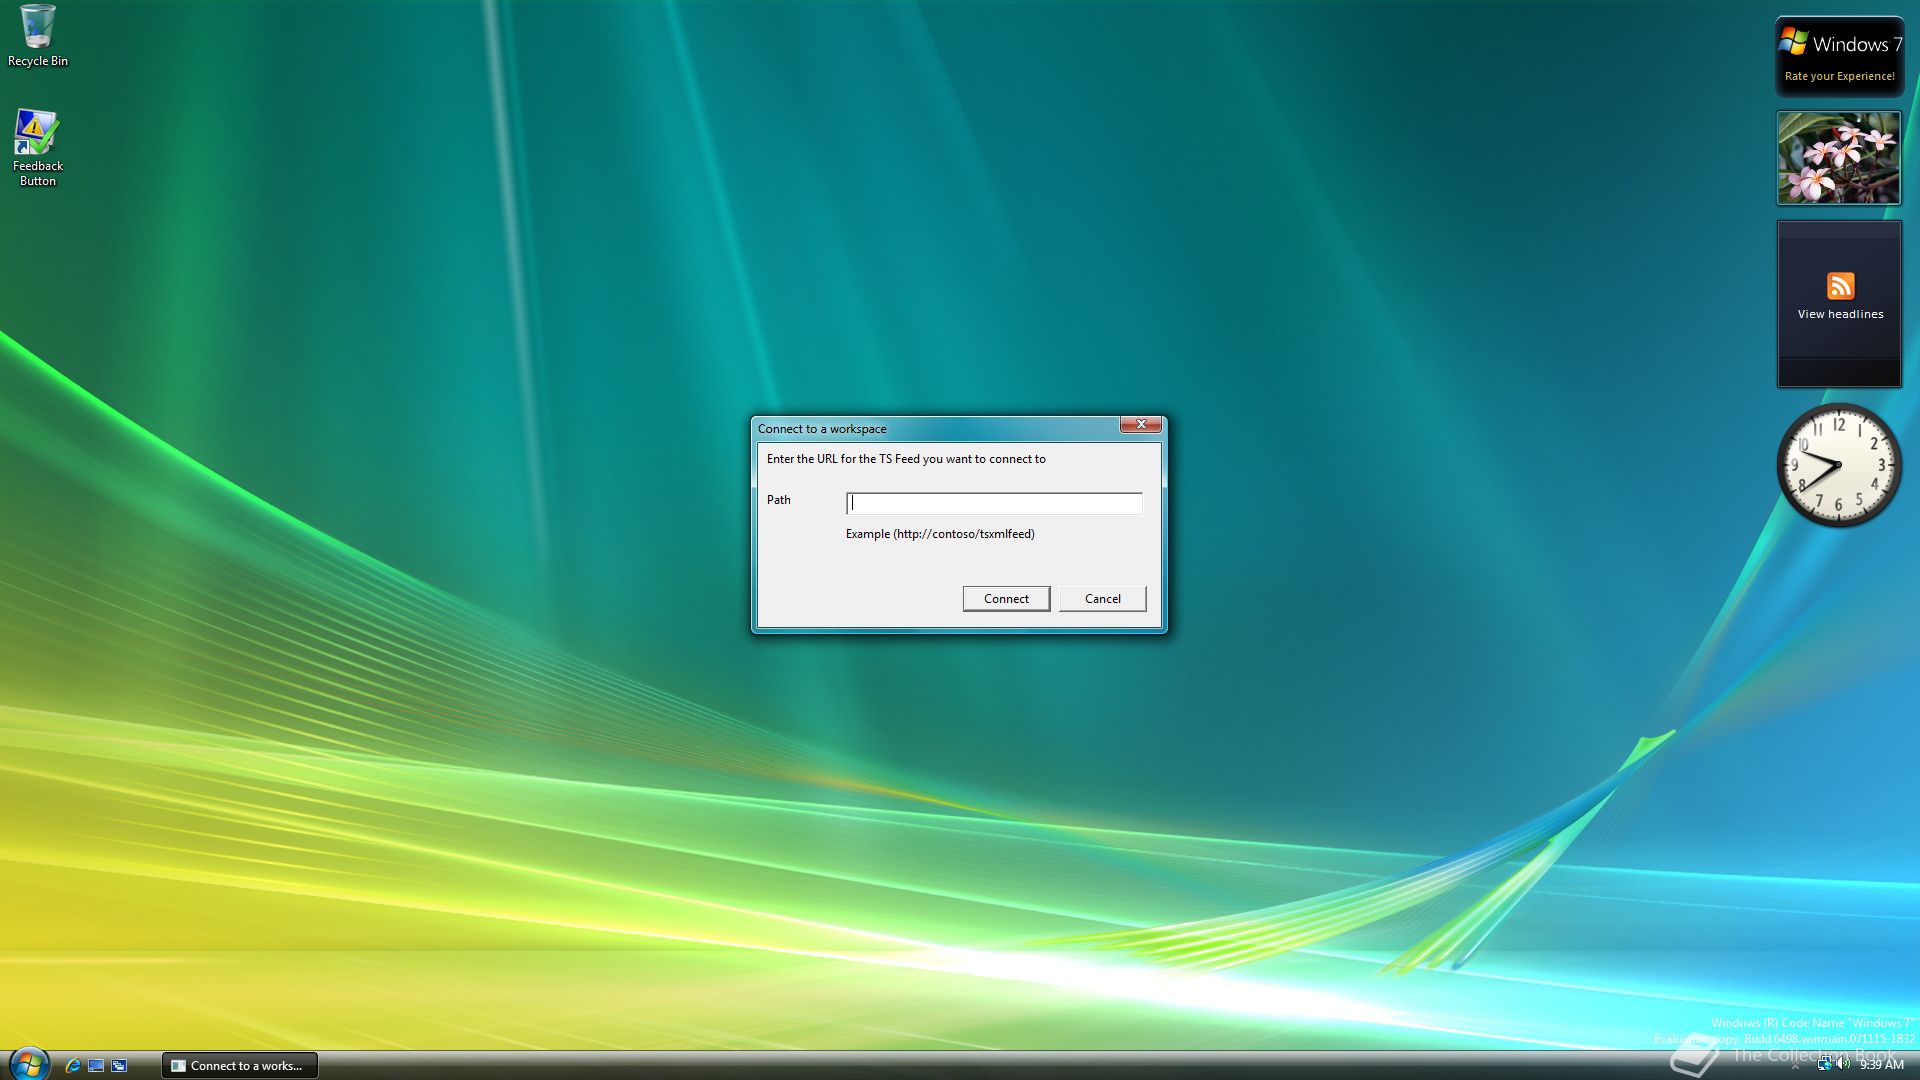Launch Internet Explorer from Quick Launch
Viewport: 1920px width, 1080px height.
(72, 1065)
